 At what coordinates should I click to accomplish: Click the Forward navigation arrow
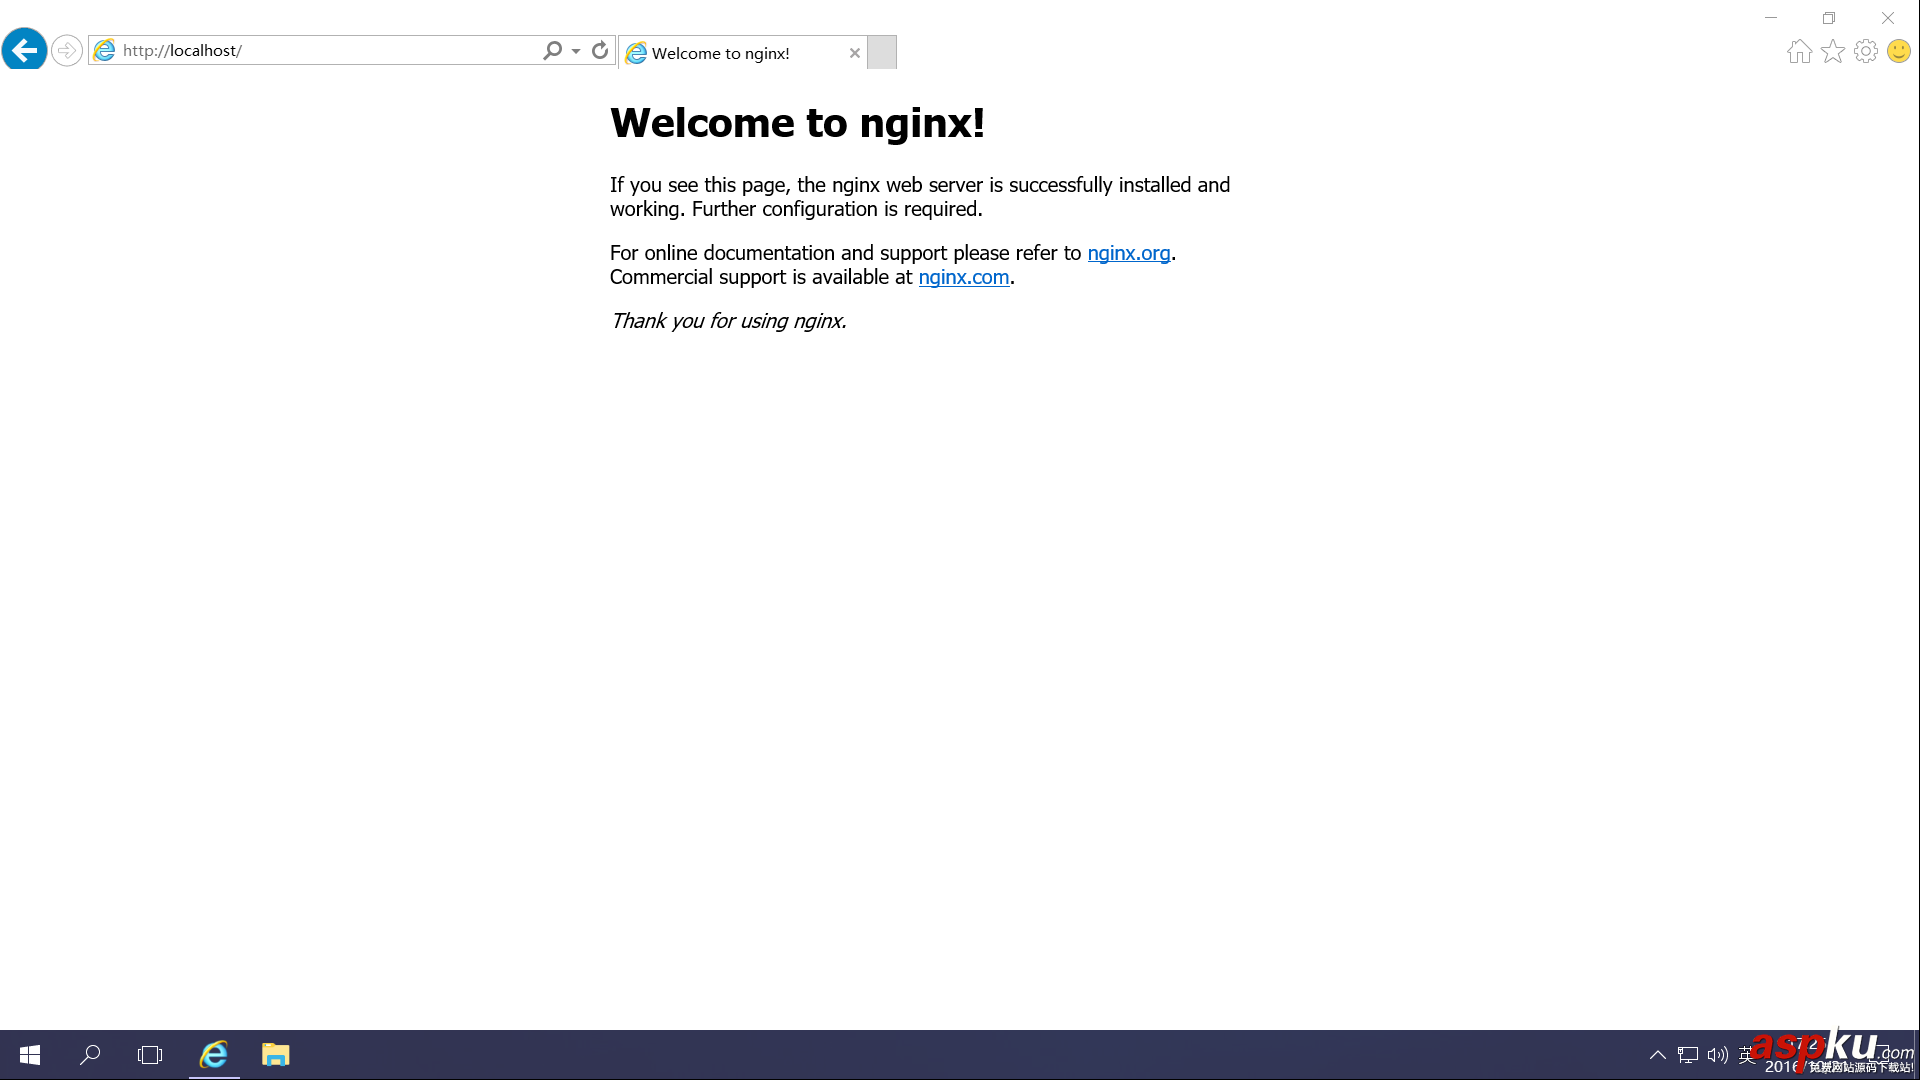(66, 50)
